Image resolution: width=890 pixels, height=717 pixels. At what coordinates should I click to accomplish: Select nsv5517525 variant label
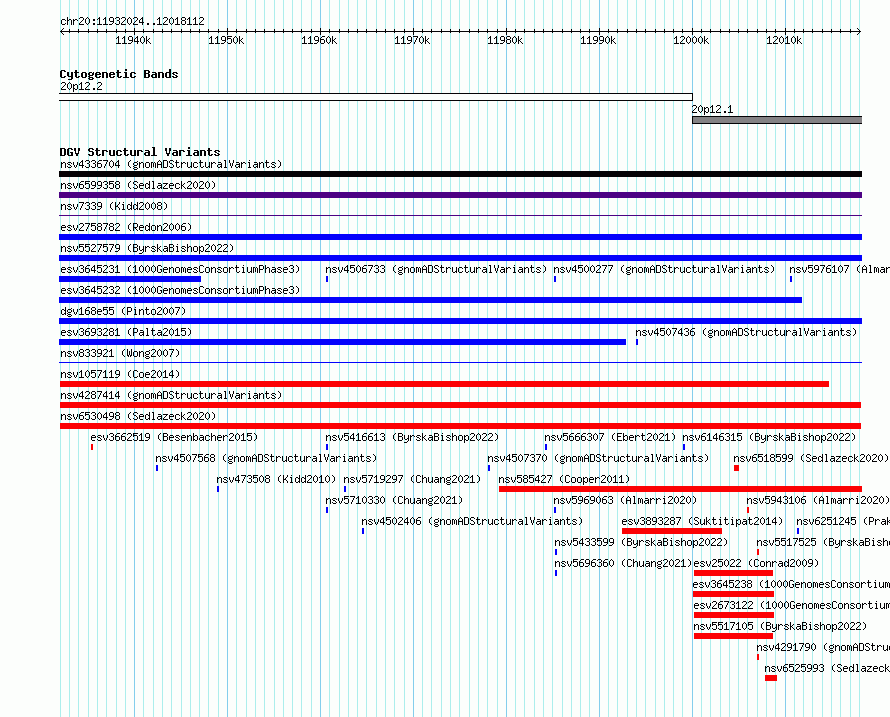coord(823,543)
